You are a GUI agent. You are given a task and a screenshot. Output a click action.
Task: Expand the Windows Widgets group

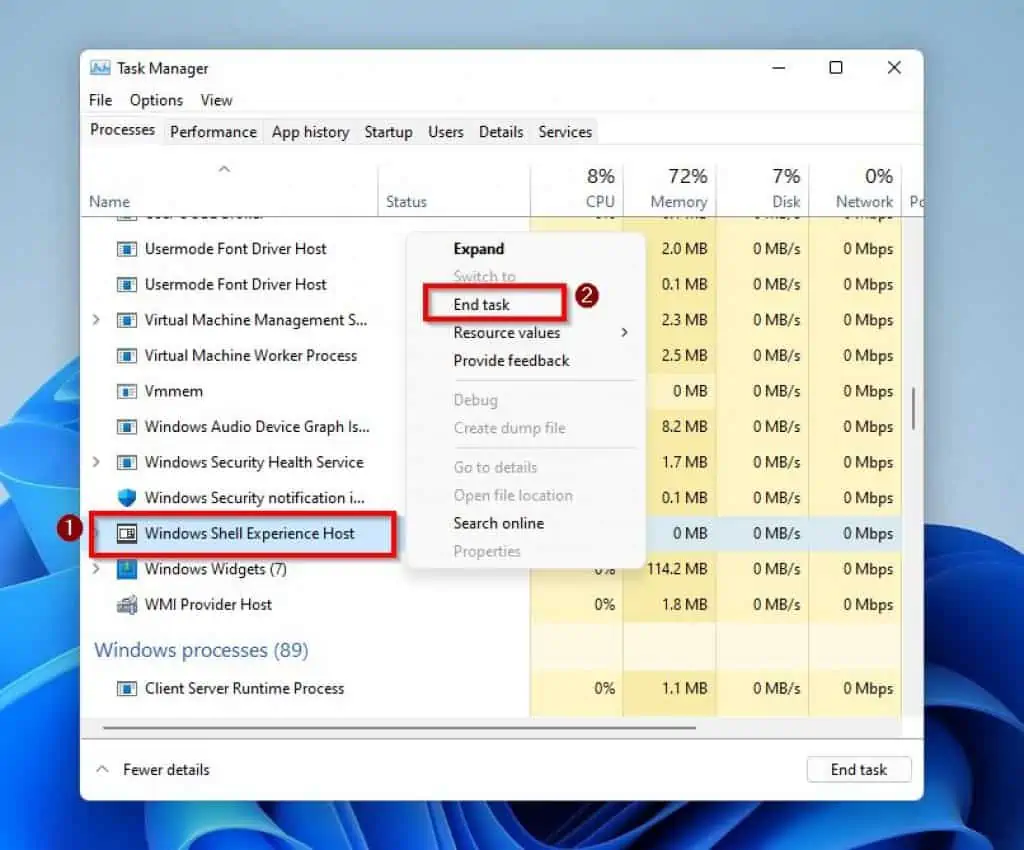coord(96,569)
